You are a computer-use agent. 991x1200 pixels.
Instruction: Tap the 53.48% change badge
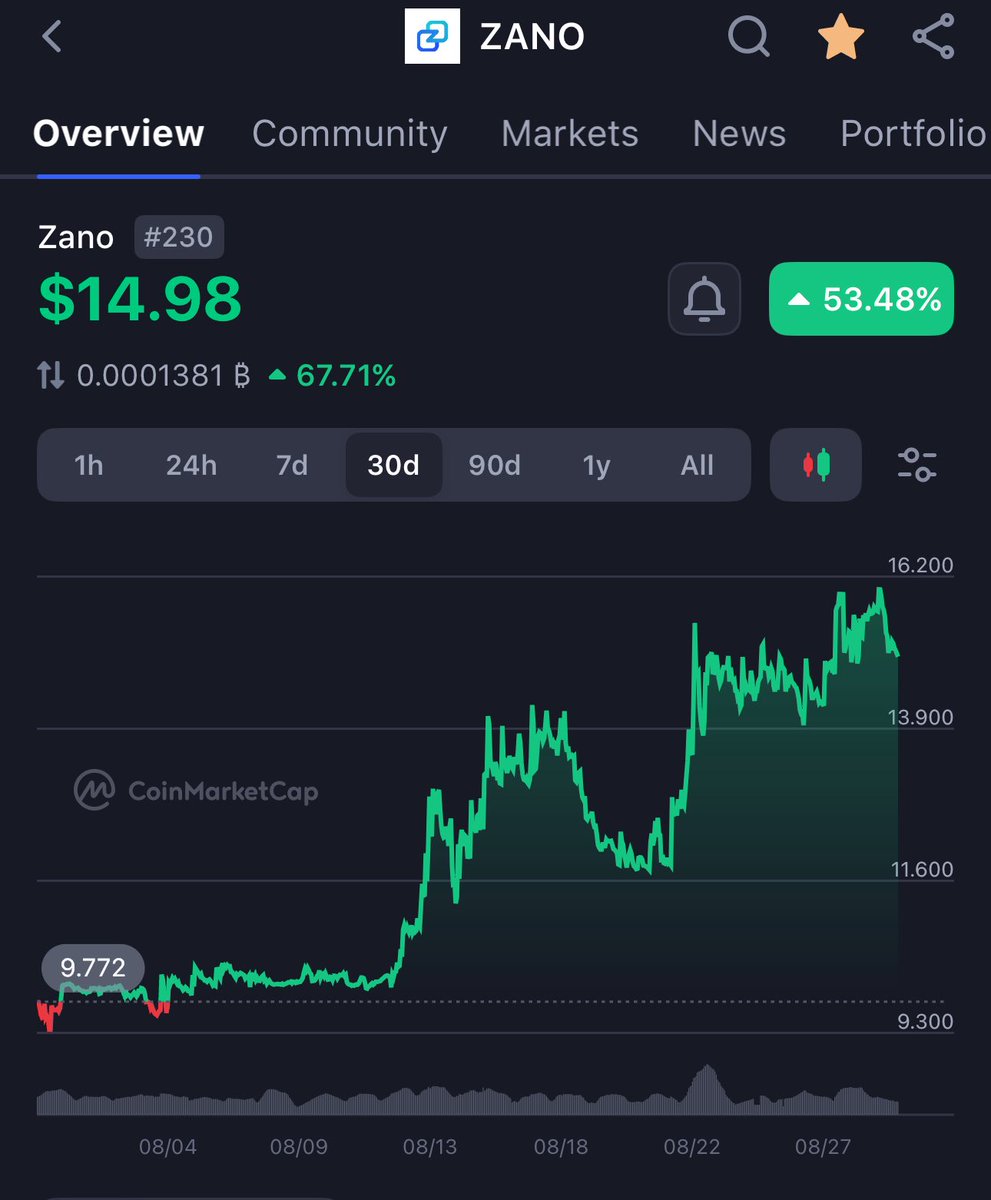tap(861, 298)
